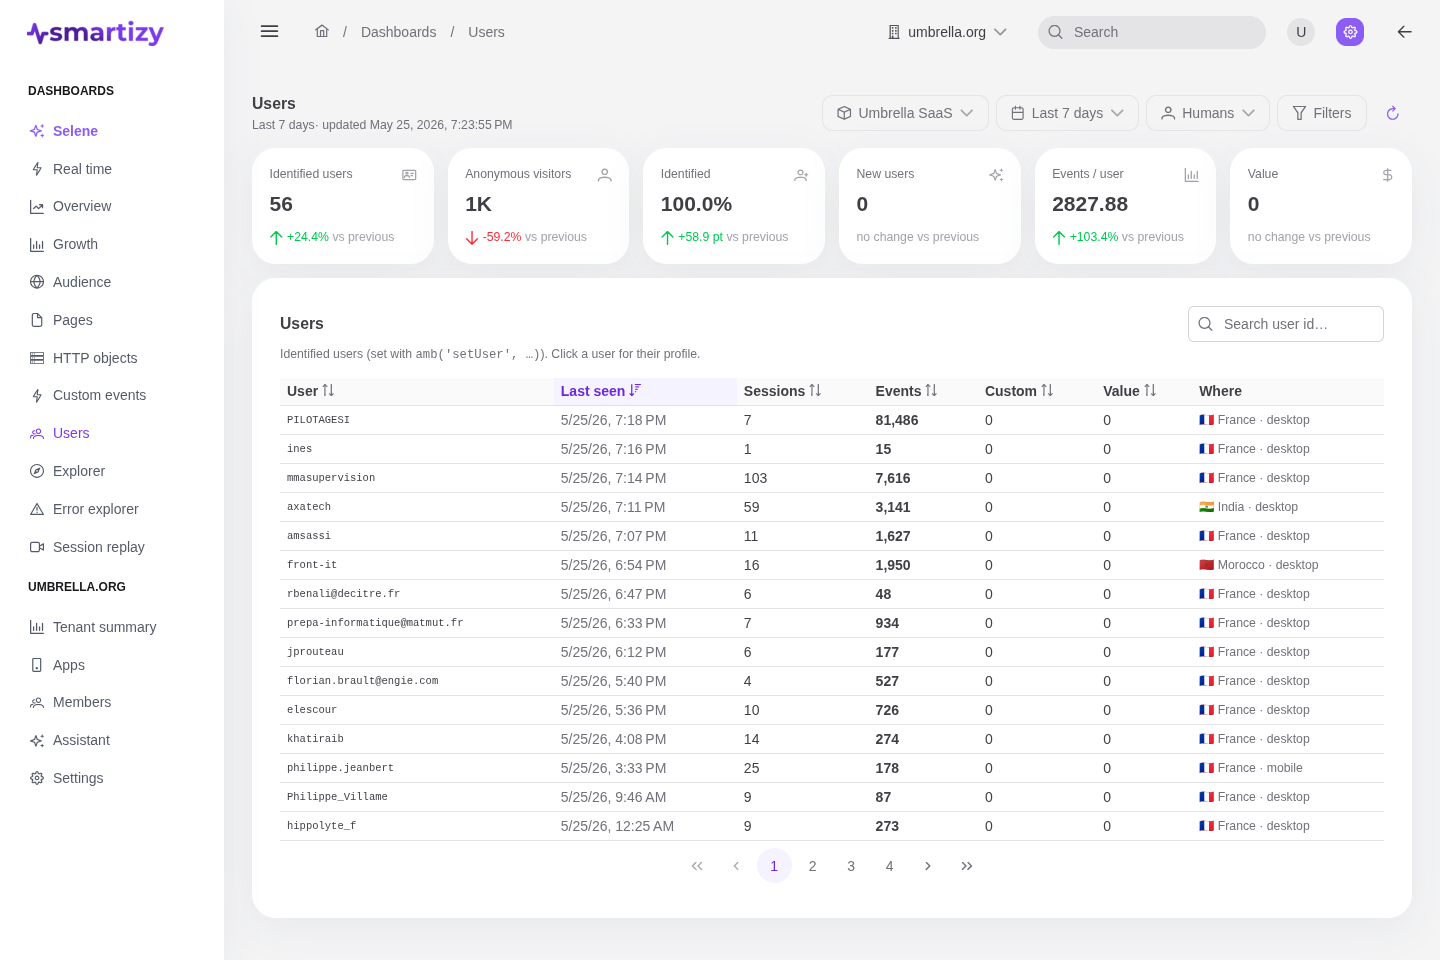Open the philippe.jeanbert user row
This screenshot has height=960, width=1440.
832,768
